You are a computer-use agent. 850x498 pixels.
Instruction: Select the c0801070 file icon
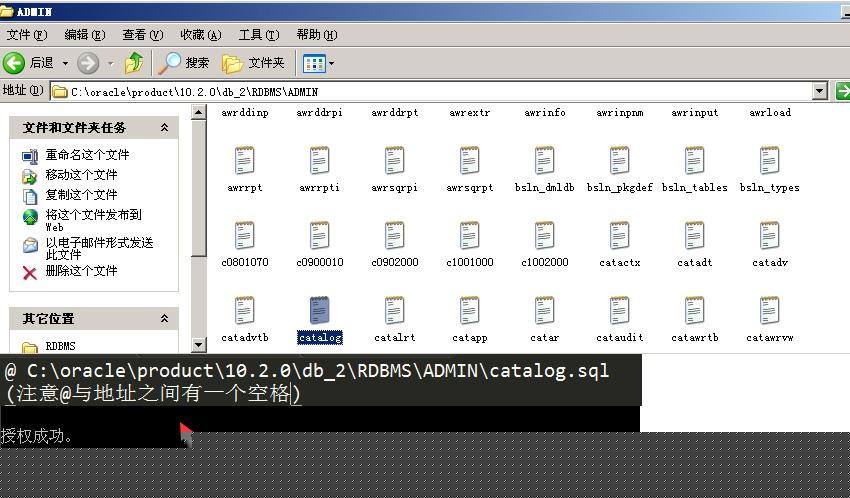coord(244,236)
